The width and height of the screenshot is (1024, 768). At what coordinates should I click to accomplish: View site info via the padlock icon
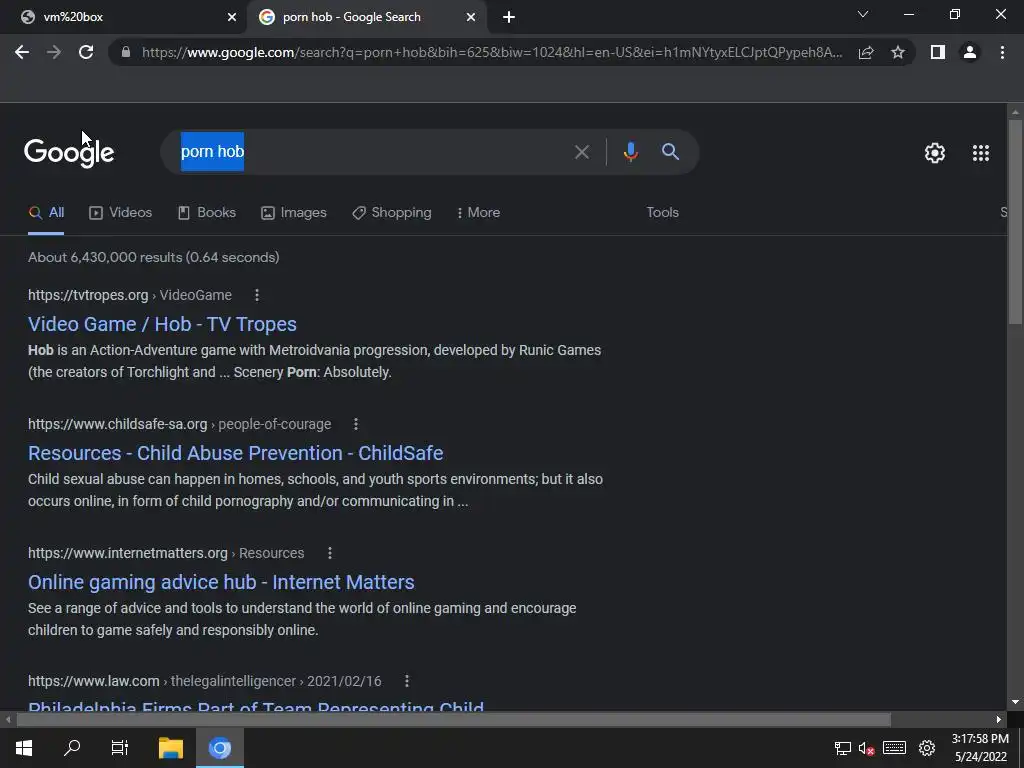point(126,52)
